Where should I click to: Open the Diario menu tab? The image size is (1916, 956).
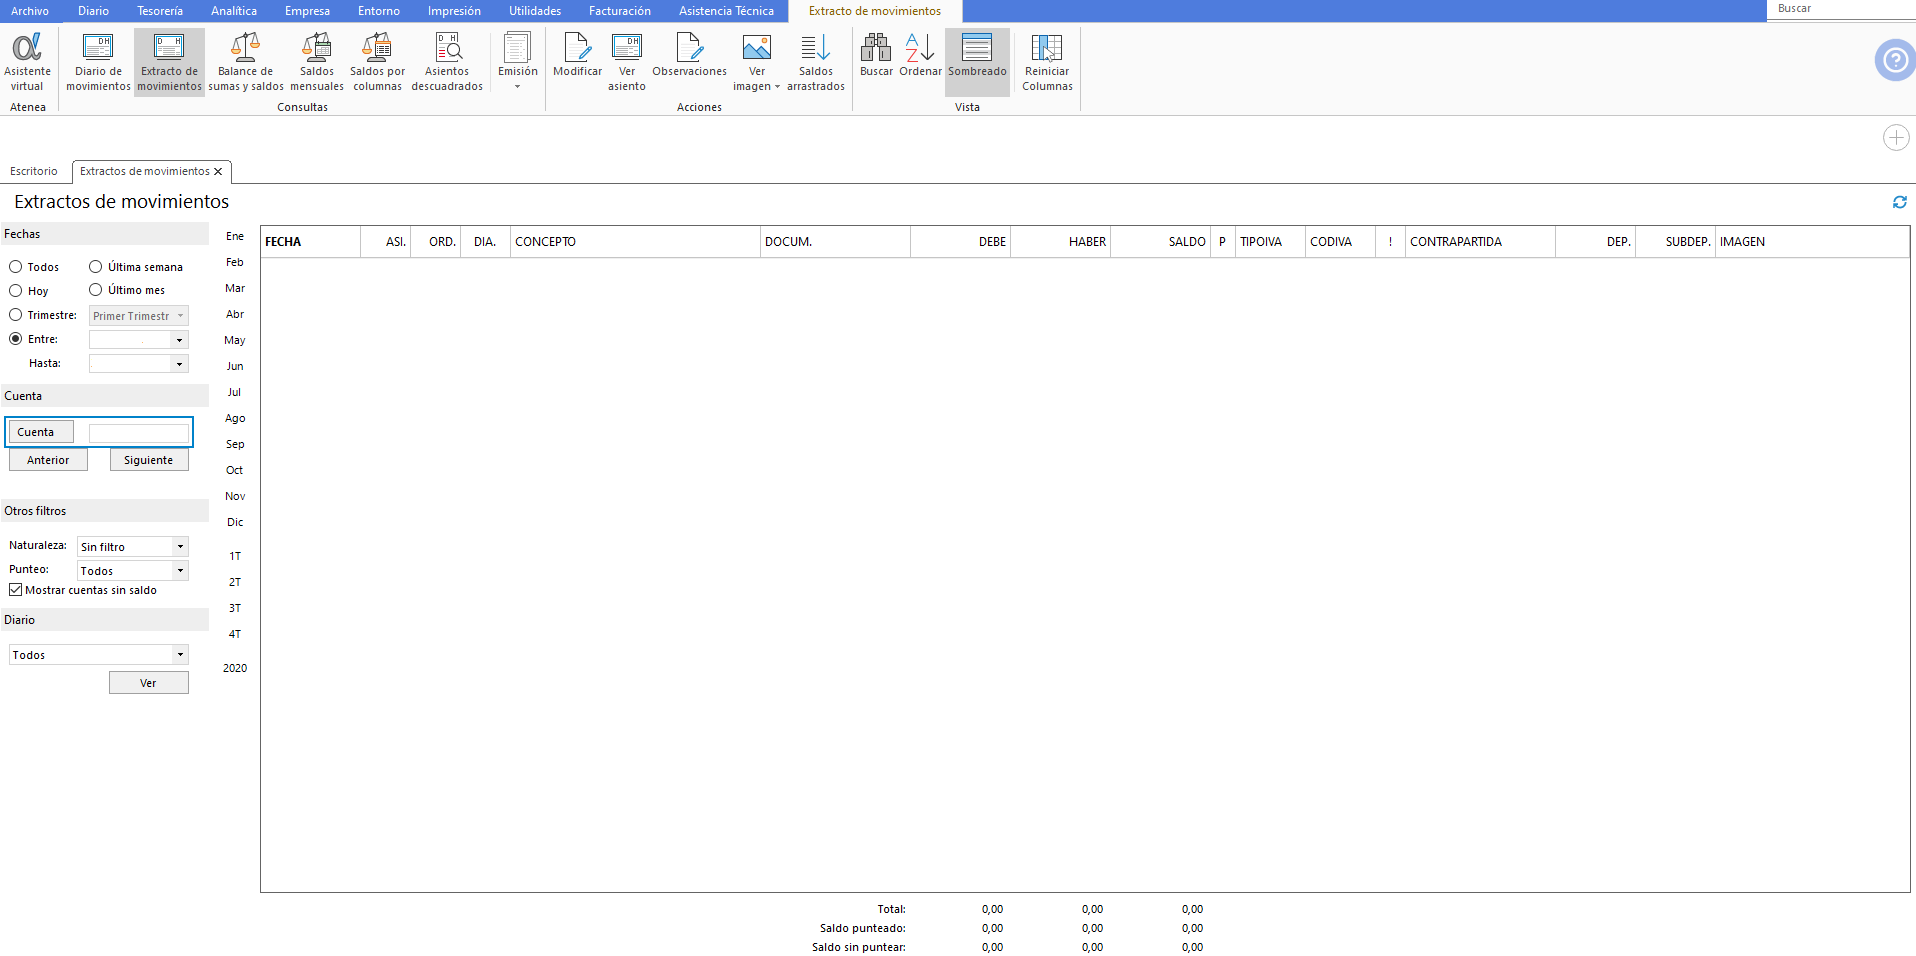coord(93,11)
